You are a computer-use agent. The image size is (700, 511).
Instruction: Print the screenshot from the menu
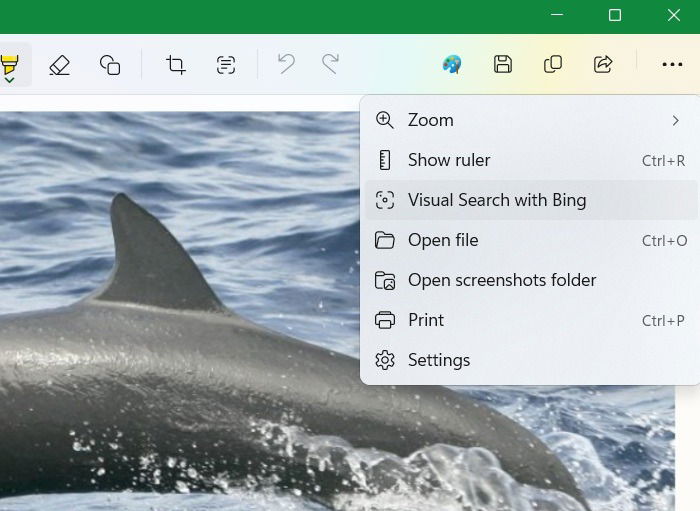pyautogui.click(x=530, y=320)
